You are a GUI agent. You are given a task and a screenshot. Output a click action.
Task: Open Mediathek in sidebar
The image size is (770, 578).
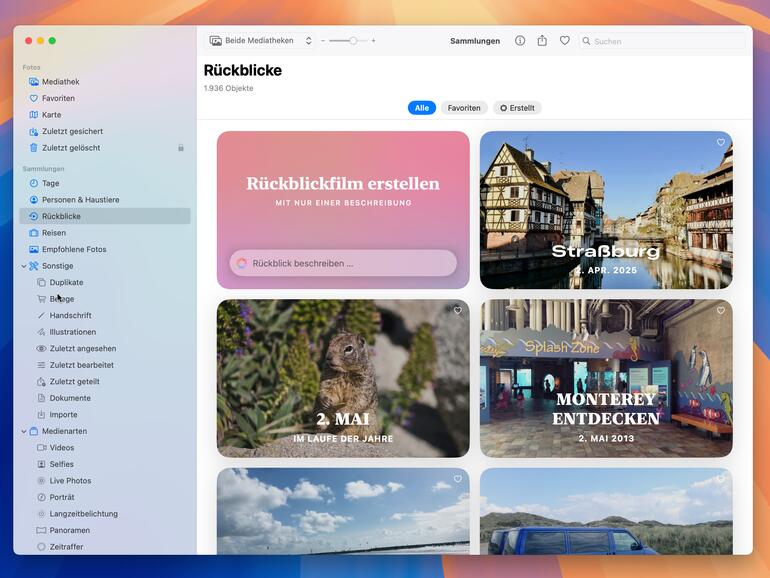coord(104,82)
